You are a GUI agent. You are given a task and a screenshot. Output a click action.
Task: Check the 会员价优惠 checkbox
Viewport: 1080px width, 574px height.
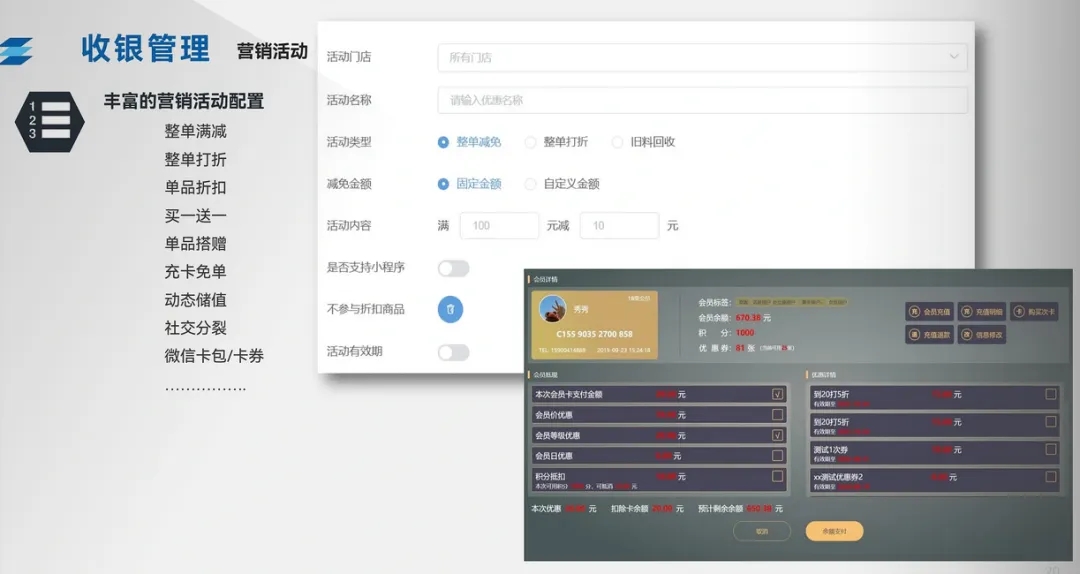(777, 415)
